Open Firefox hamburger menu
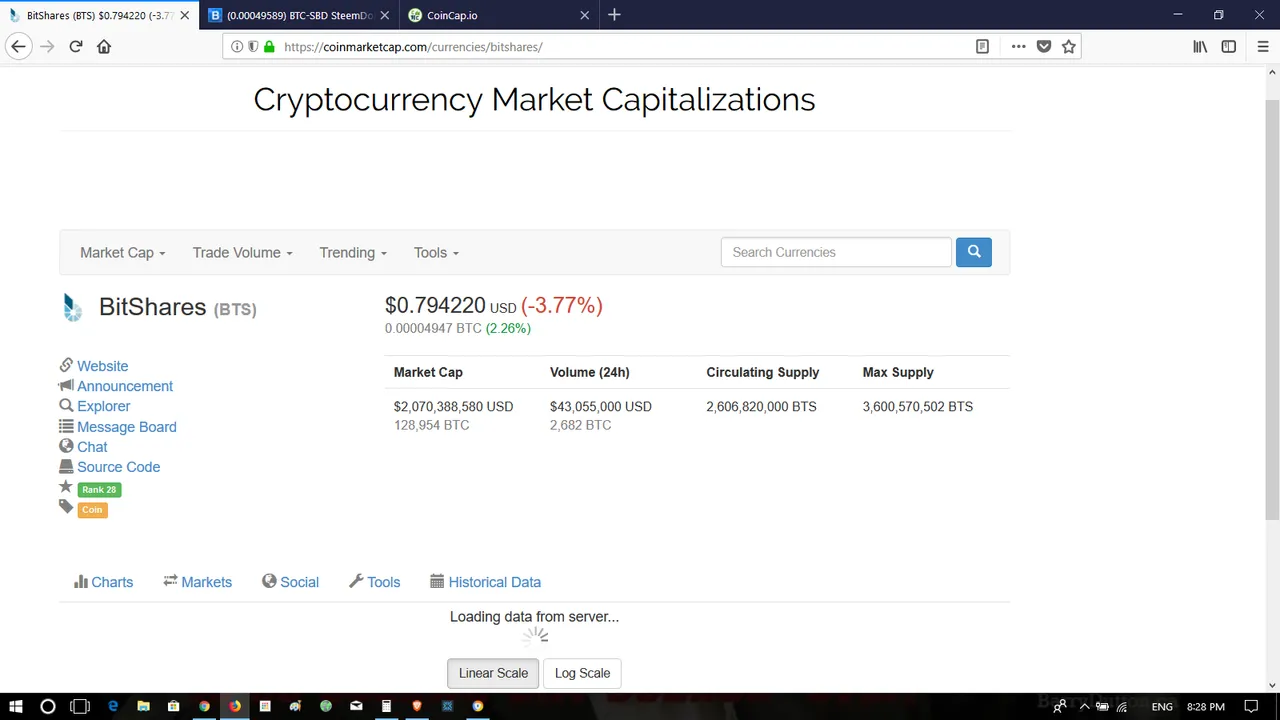Image resolution: width=1280 pixels, height=720 pixels. pyautogui.click(x=1263, y=47)
